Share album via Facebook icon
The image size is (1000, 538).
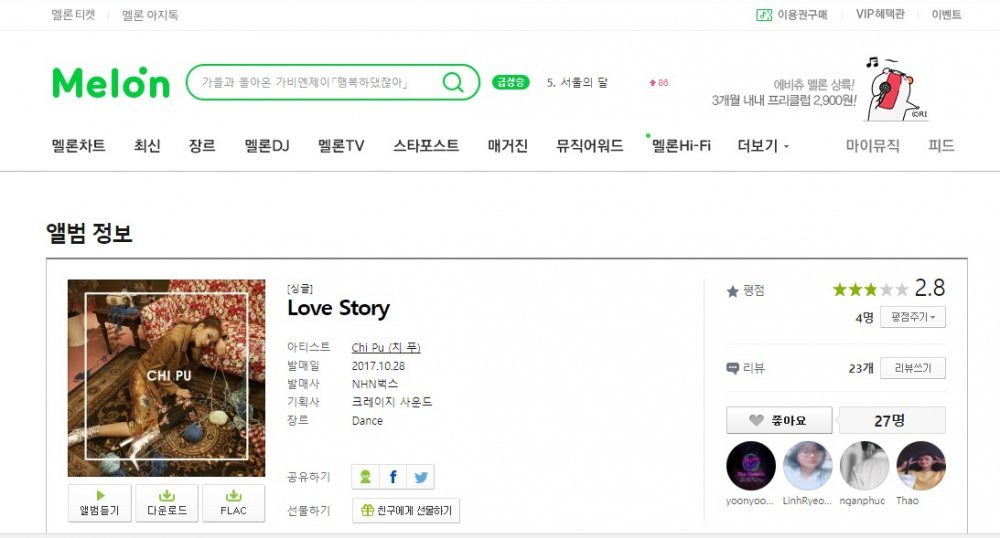(393, 477)
